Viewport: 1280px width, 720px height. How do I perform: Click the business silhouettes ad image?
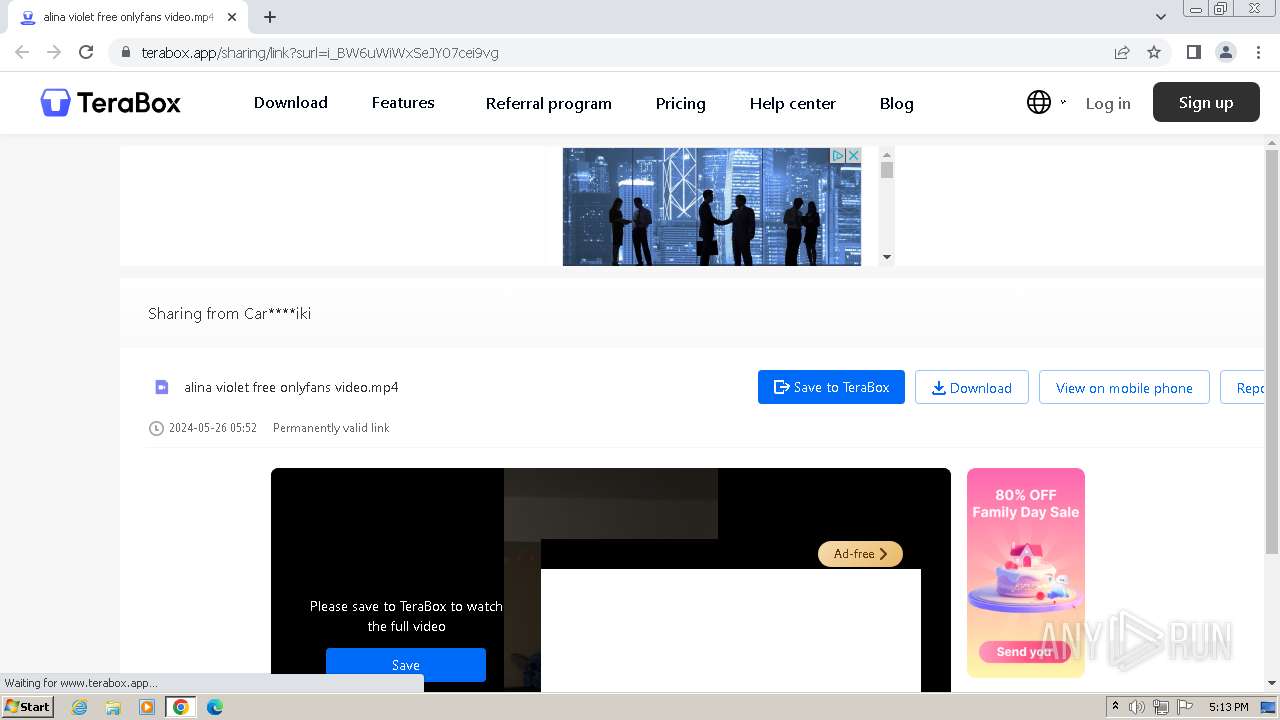pos(712,207)
